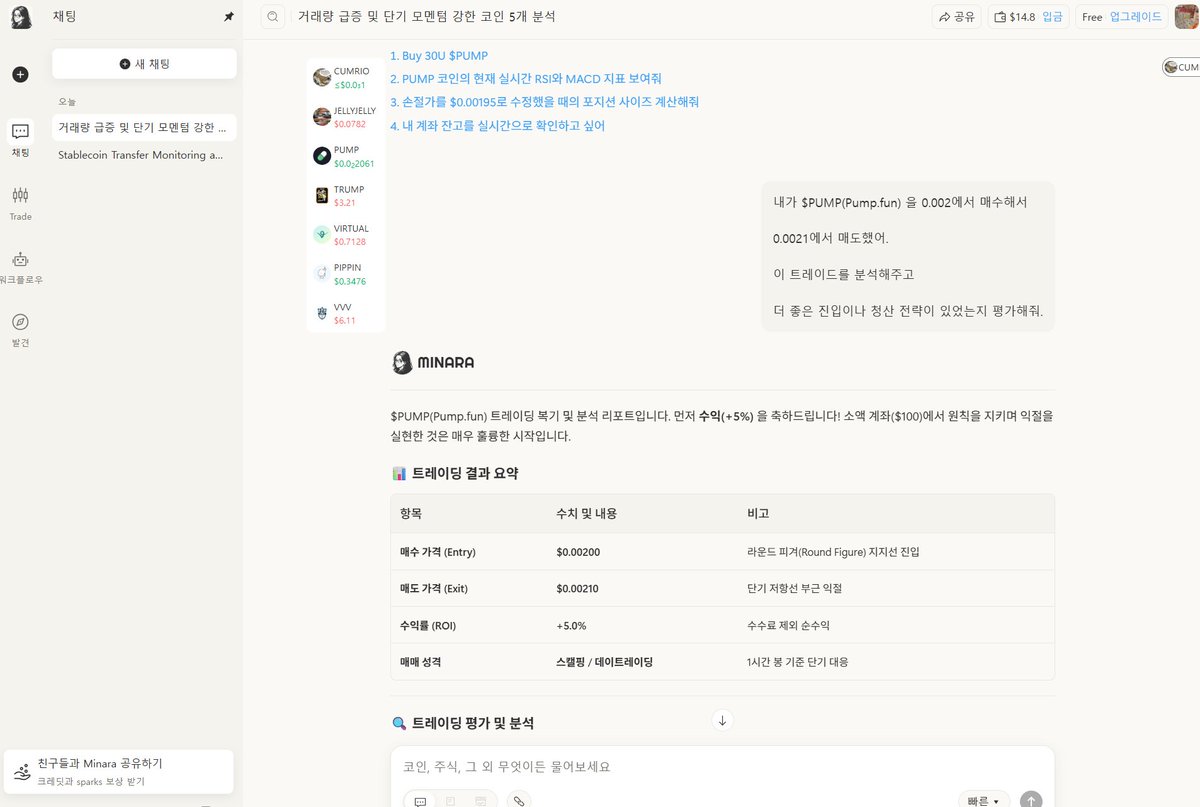Open the 빠른 speed mode dropdown
The image size is (1200, 807).
pyautogui.click(x=983, y=801)
